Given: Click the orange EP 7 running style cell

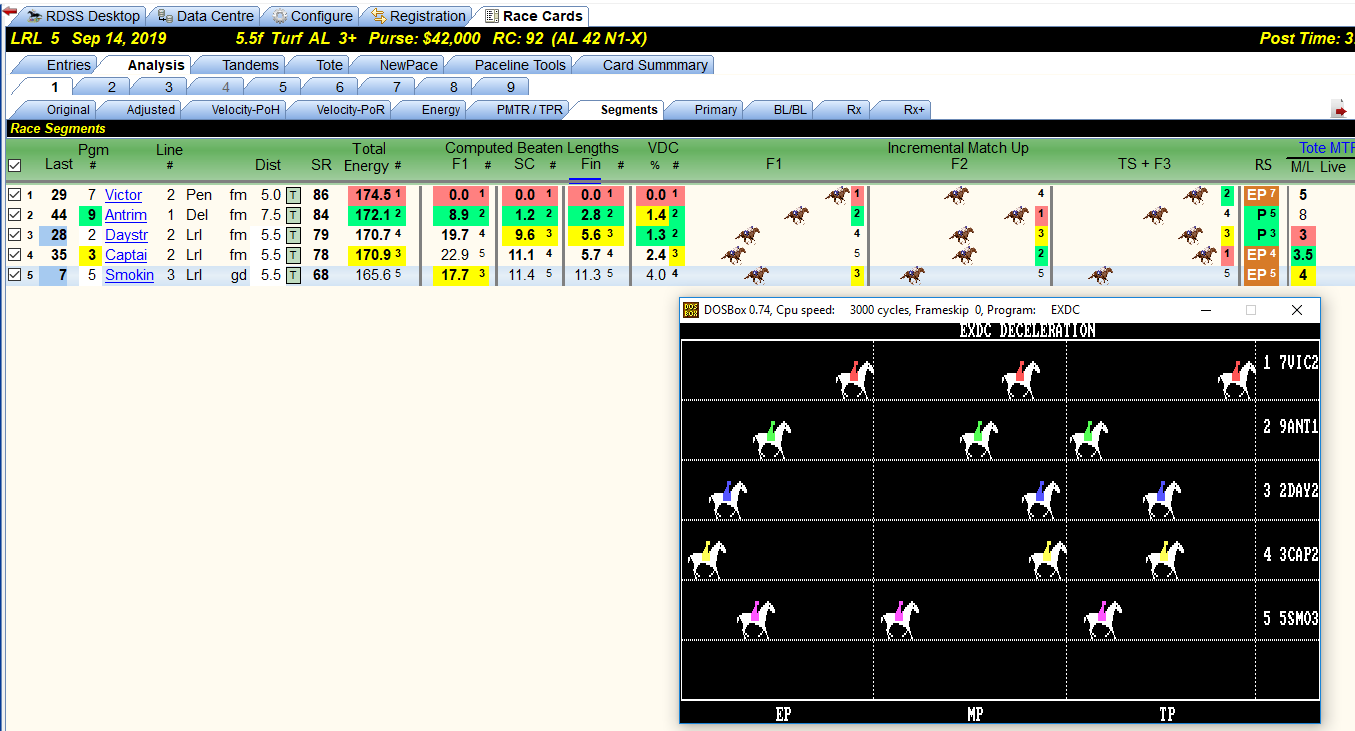Looking at the screenshot, I should tap(1261, 195).
